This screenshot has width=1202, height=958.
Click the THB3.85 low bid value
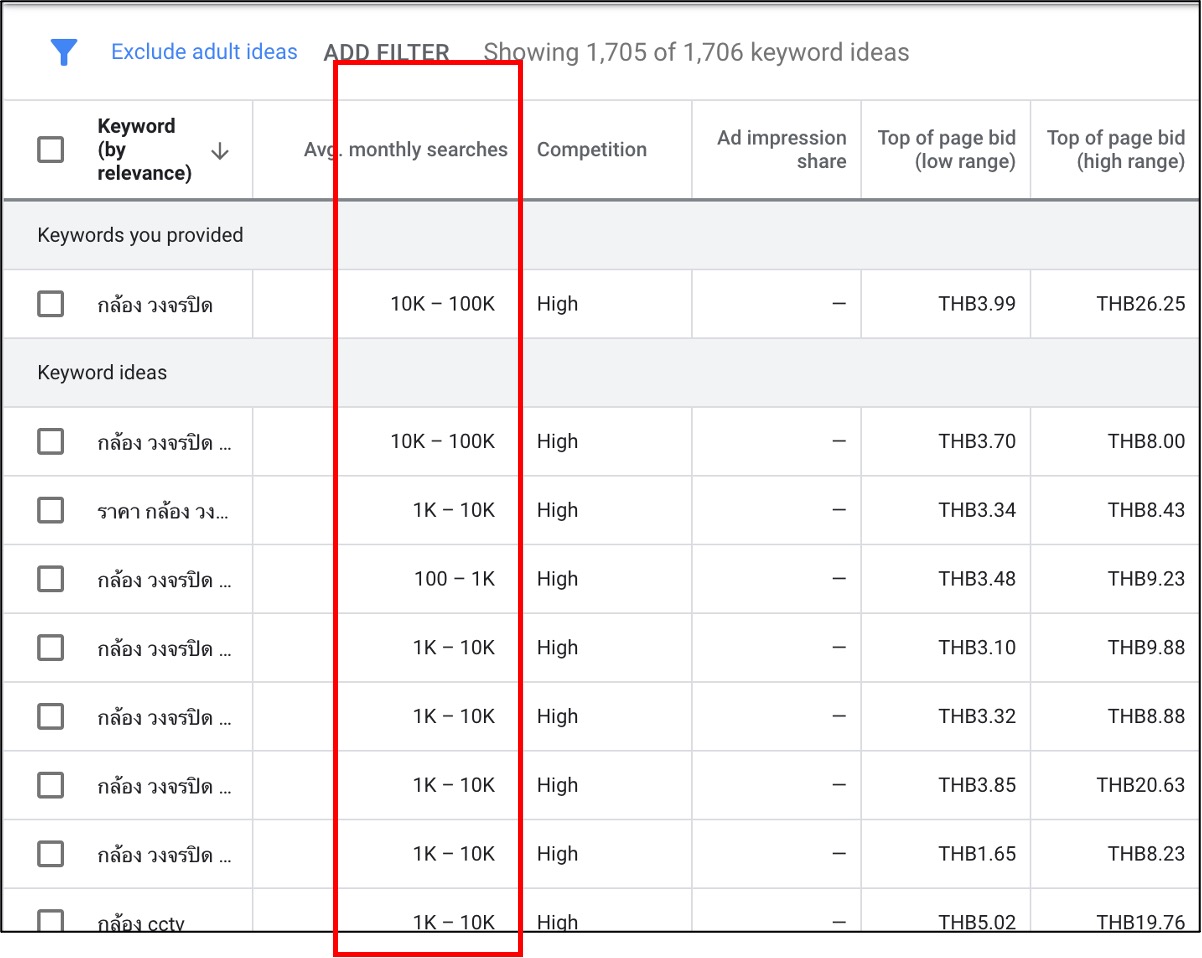coord(977,785)
